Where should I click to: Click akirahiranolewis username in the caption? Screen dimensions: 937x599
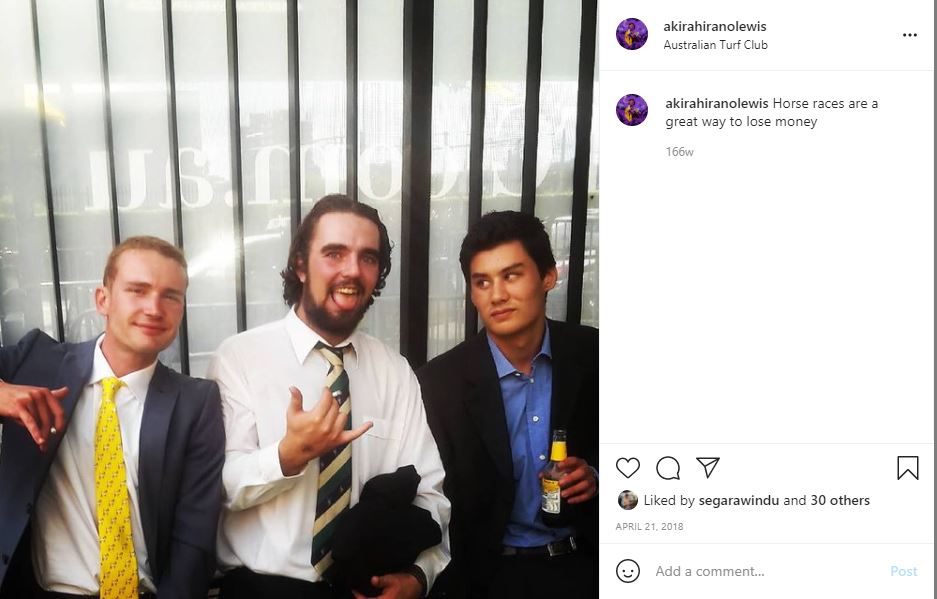click(x=716, y=103)
